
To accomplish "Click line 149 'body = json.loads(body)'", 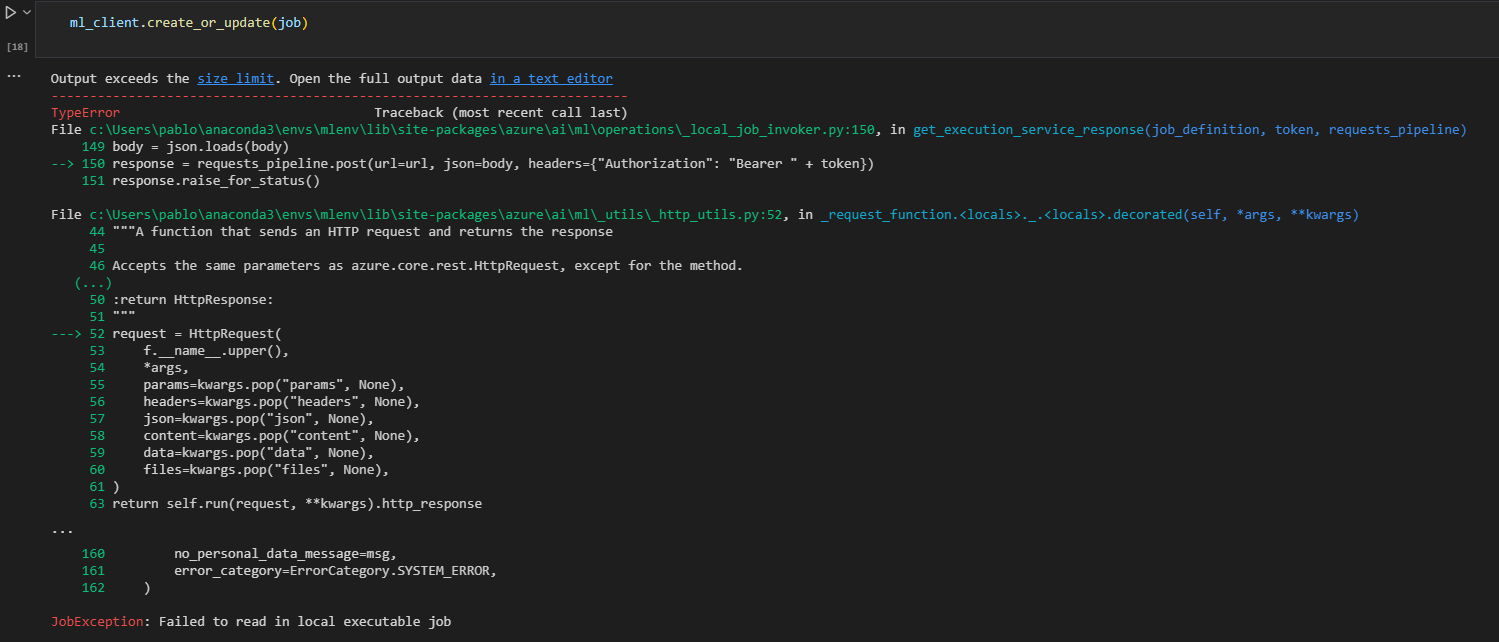I will 200,147.
